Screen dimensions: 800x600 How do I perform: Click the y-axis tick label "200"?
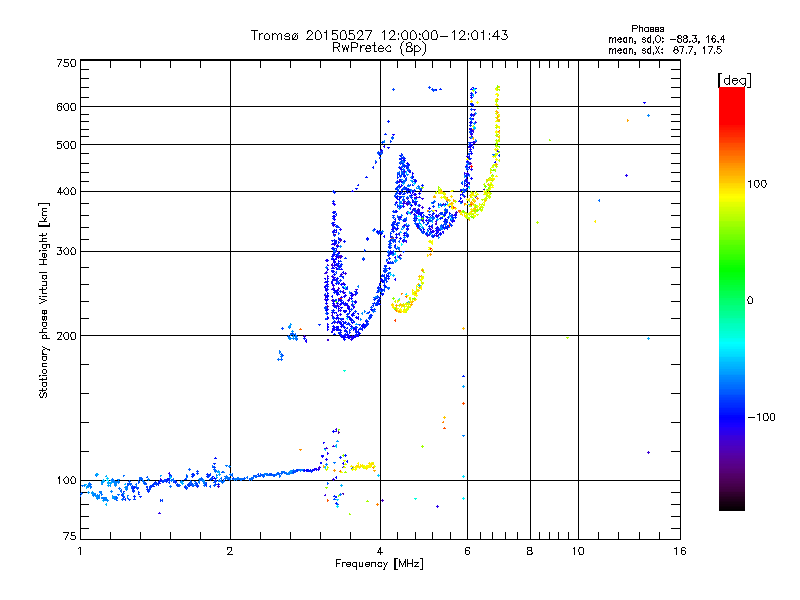coord(67,336)
